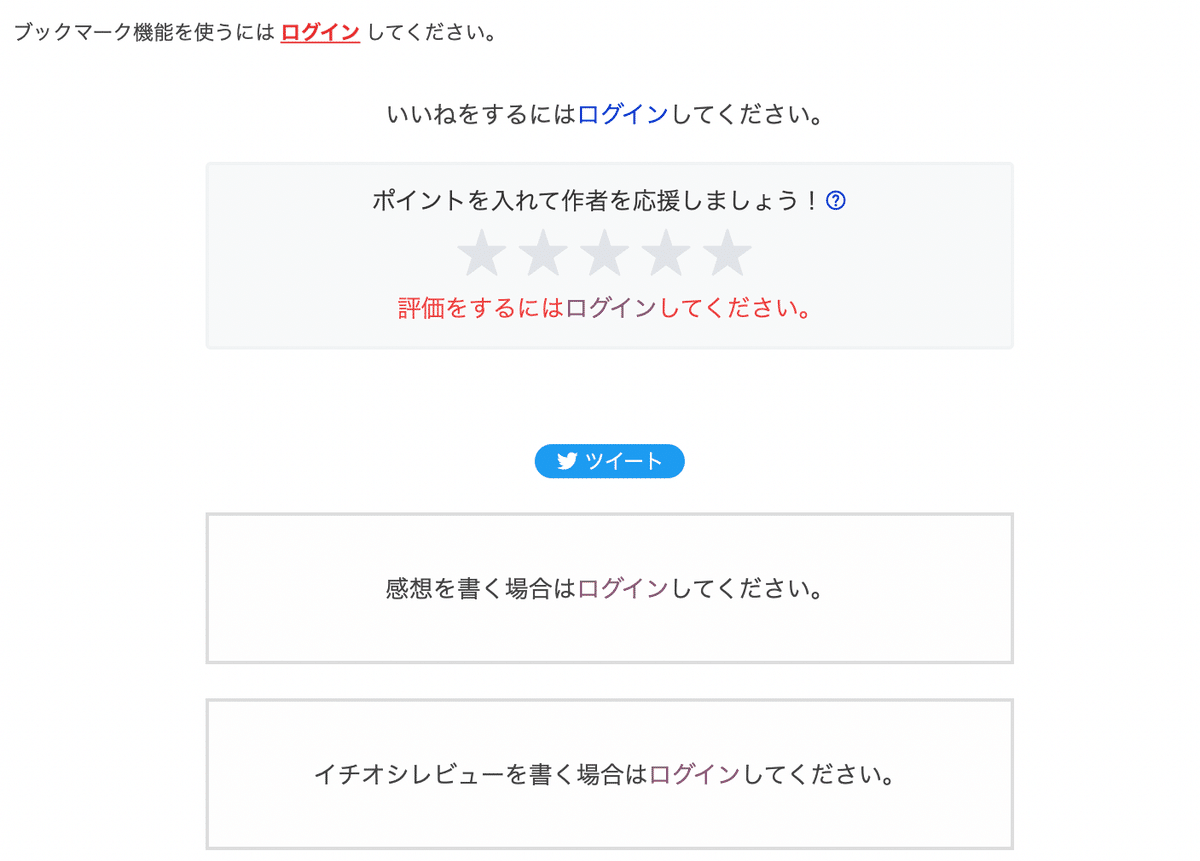Pick the fourth rating star
The width and height of the screenshot is (1200, 861).
coord(666,254)
